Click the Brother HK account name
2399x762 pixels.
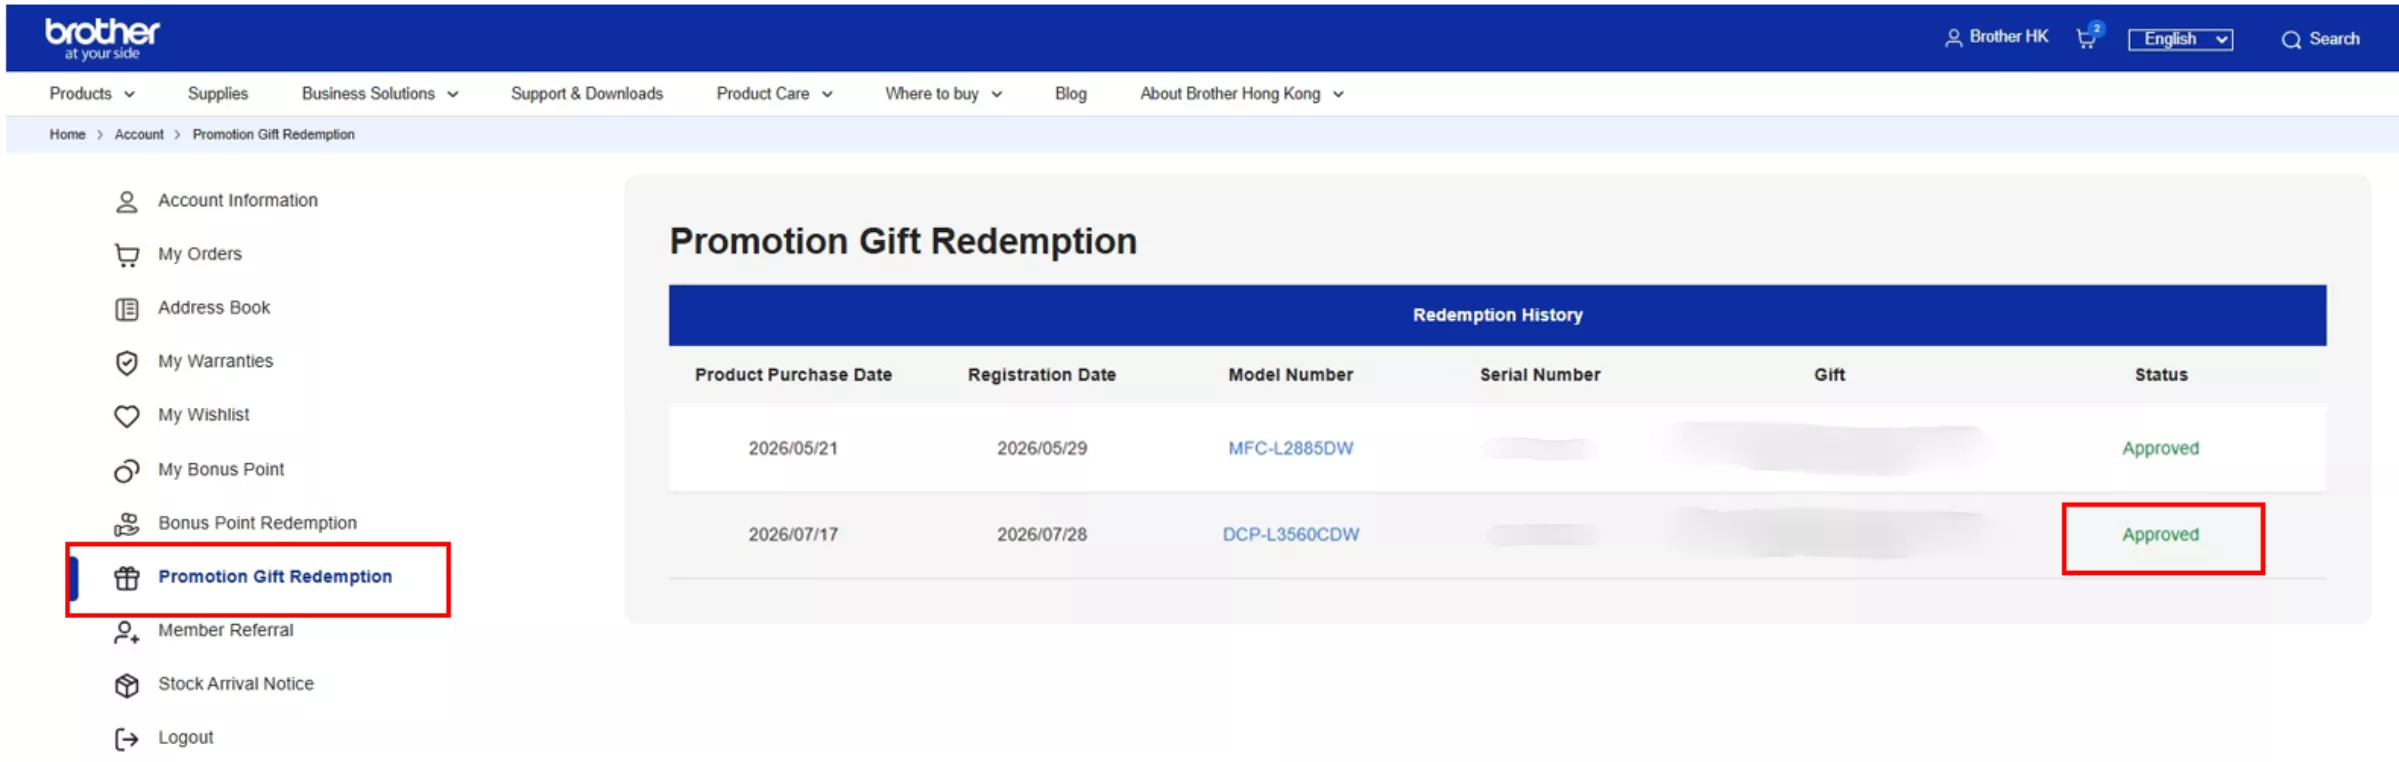(x=2008, y=37)
